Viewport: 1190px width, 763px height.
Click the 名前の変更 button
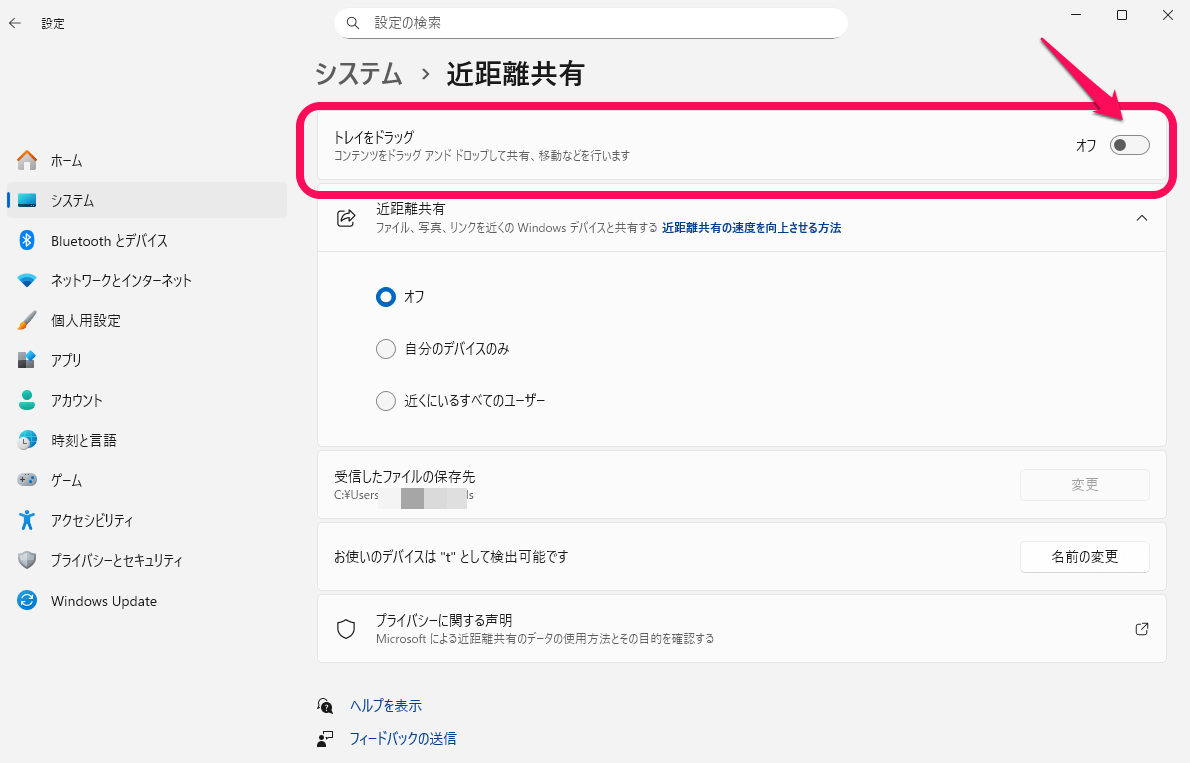(1084, 557)
